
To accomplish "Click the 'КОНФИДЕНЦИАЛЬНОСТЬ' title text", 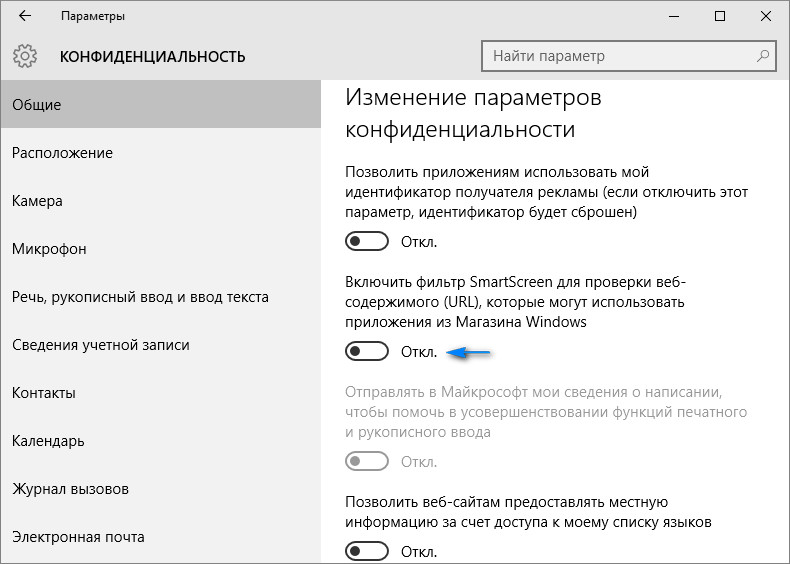I will pyautogui.click(x=153, y=56).
